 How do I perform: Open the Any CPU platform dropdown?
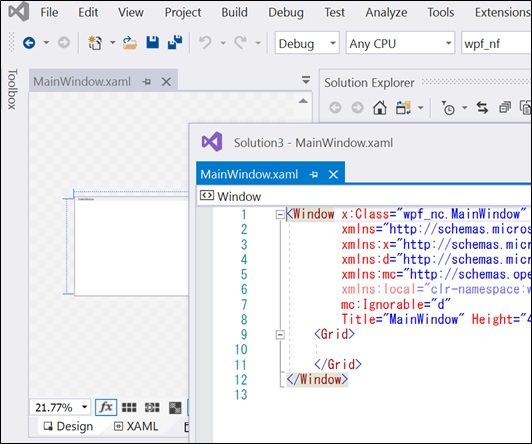400,43
